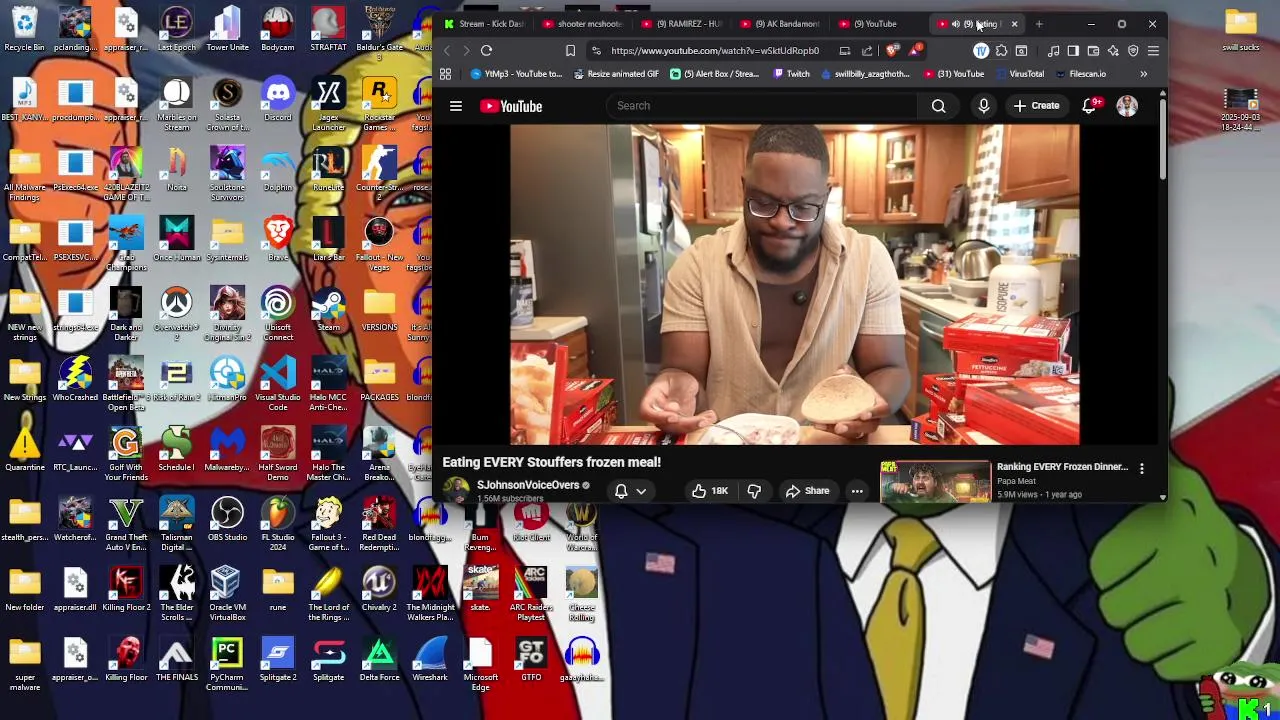Select the Steam desktop shortcut

pos(329,310)
